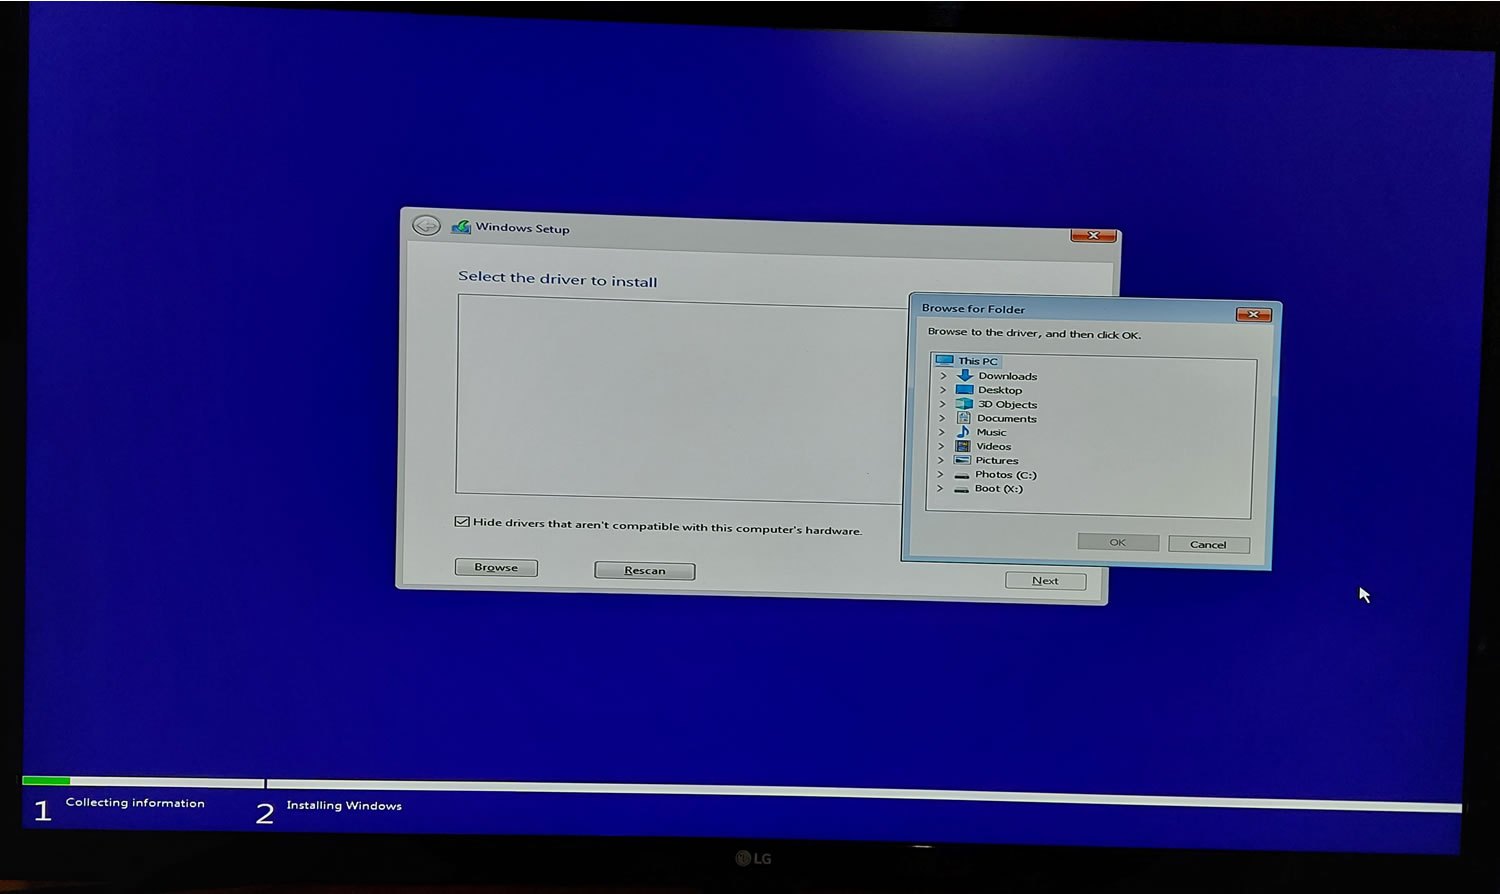Close the Browse for Folder dialog

coord(1253,314)
